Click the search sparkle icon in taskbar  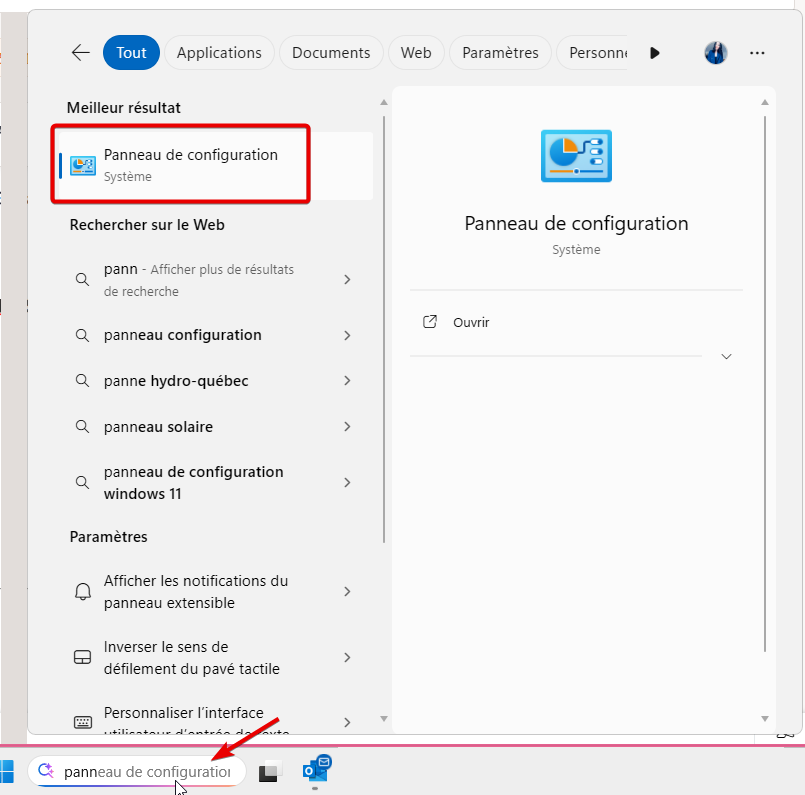[x=46, y=770]
